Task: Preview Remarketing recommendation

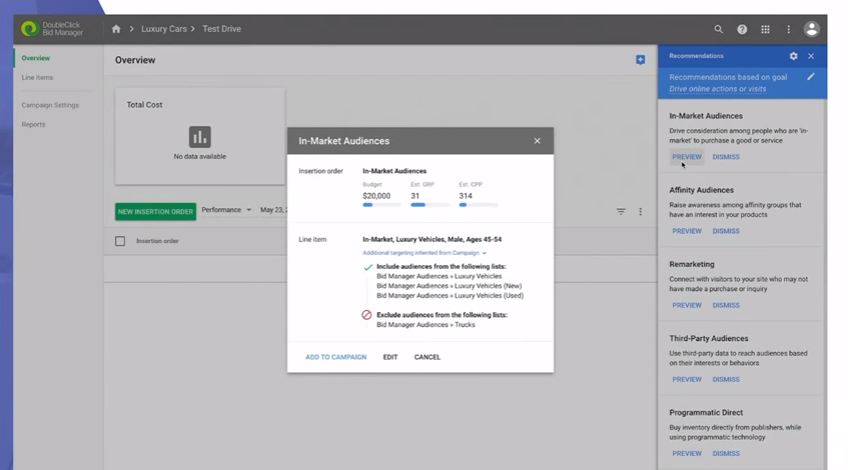Action: click(687, 305)
